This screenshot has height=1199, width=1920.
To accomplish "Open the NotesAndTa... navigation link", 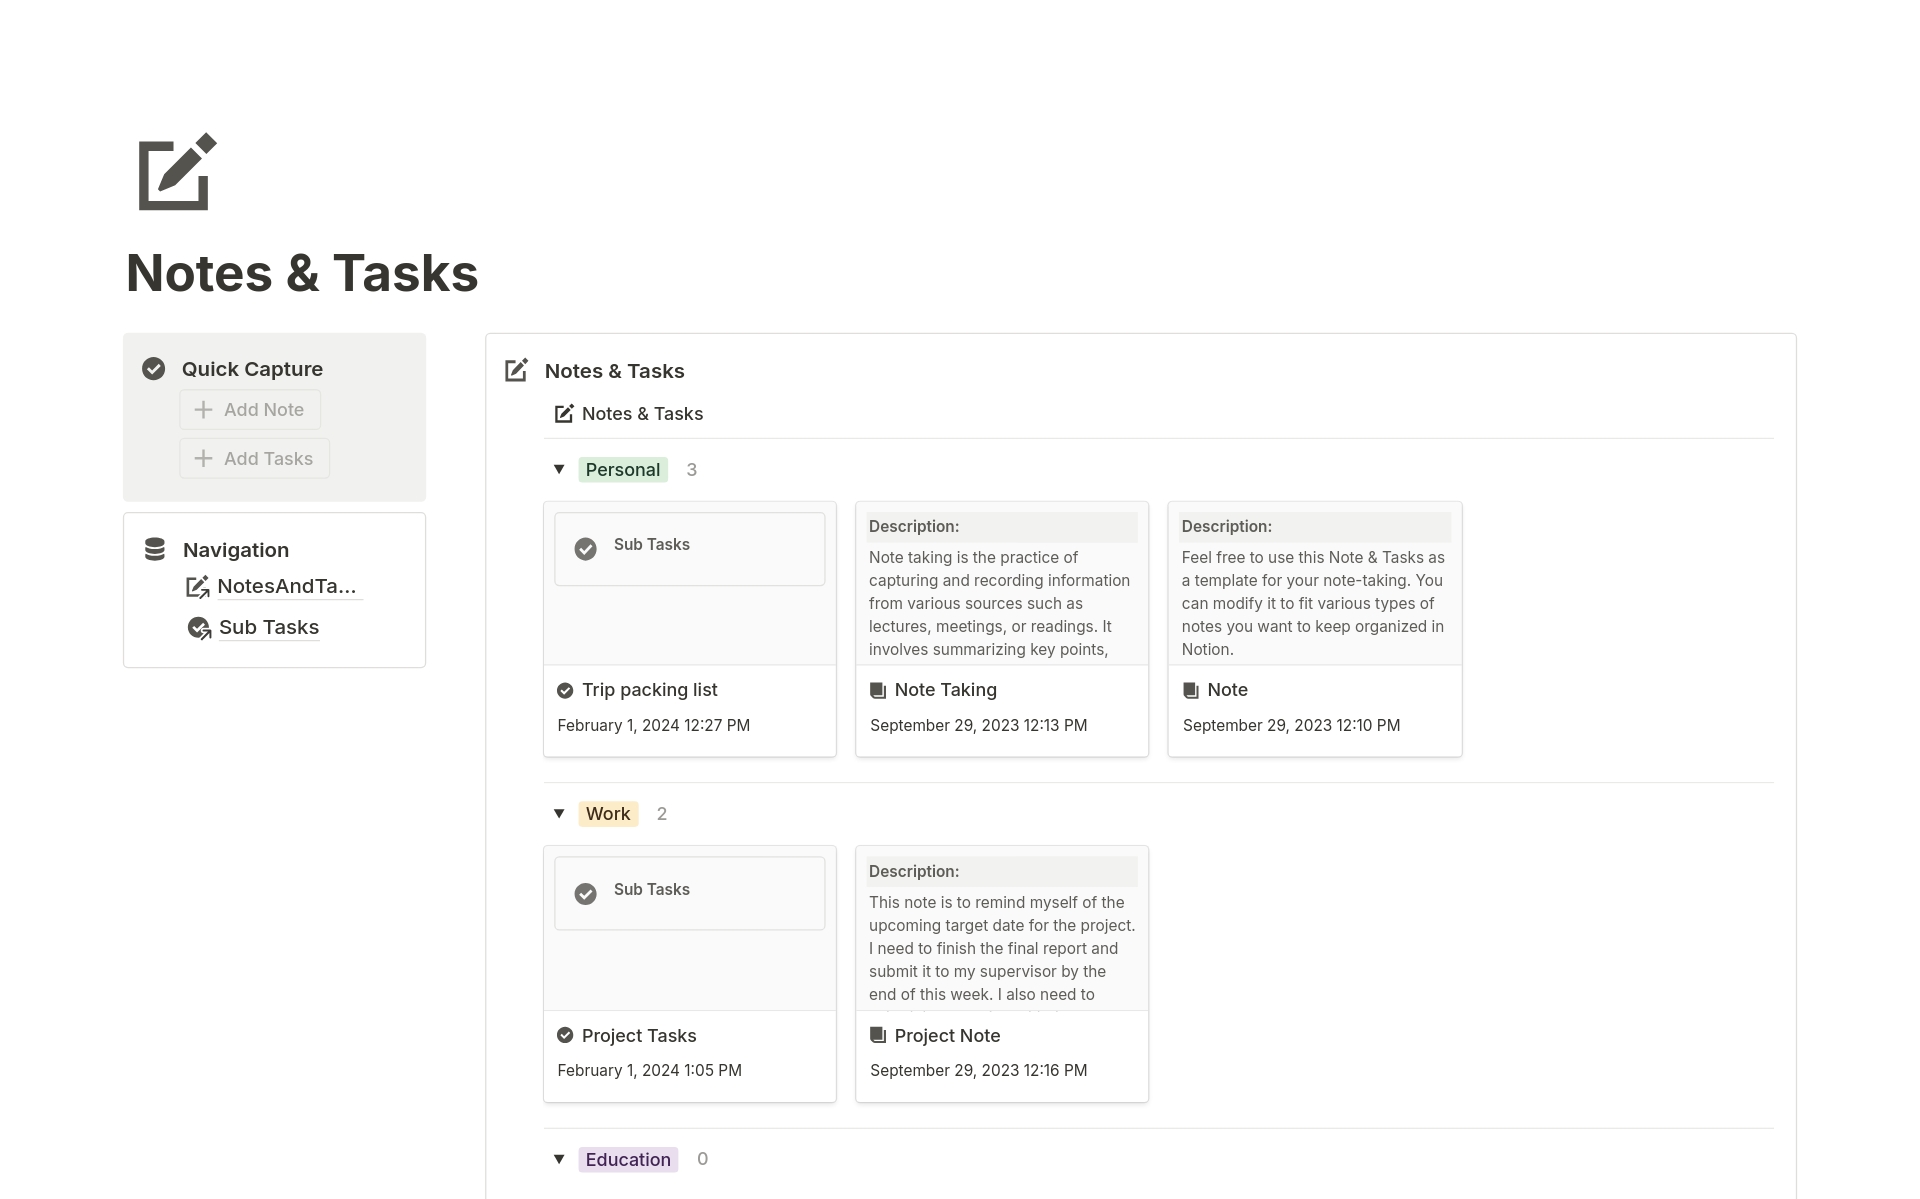I will tap(287, 586).
